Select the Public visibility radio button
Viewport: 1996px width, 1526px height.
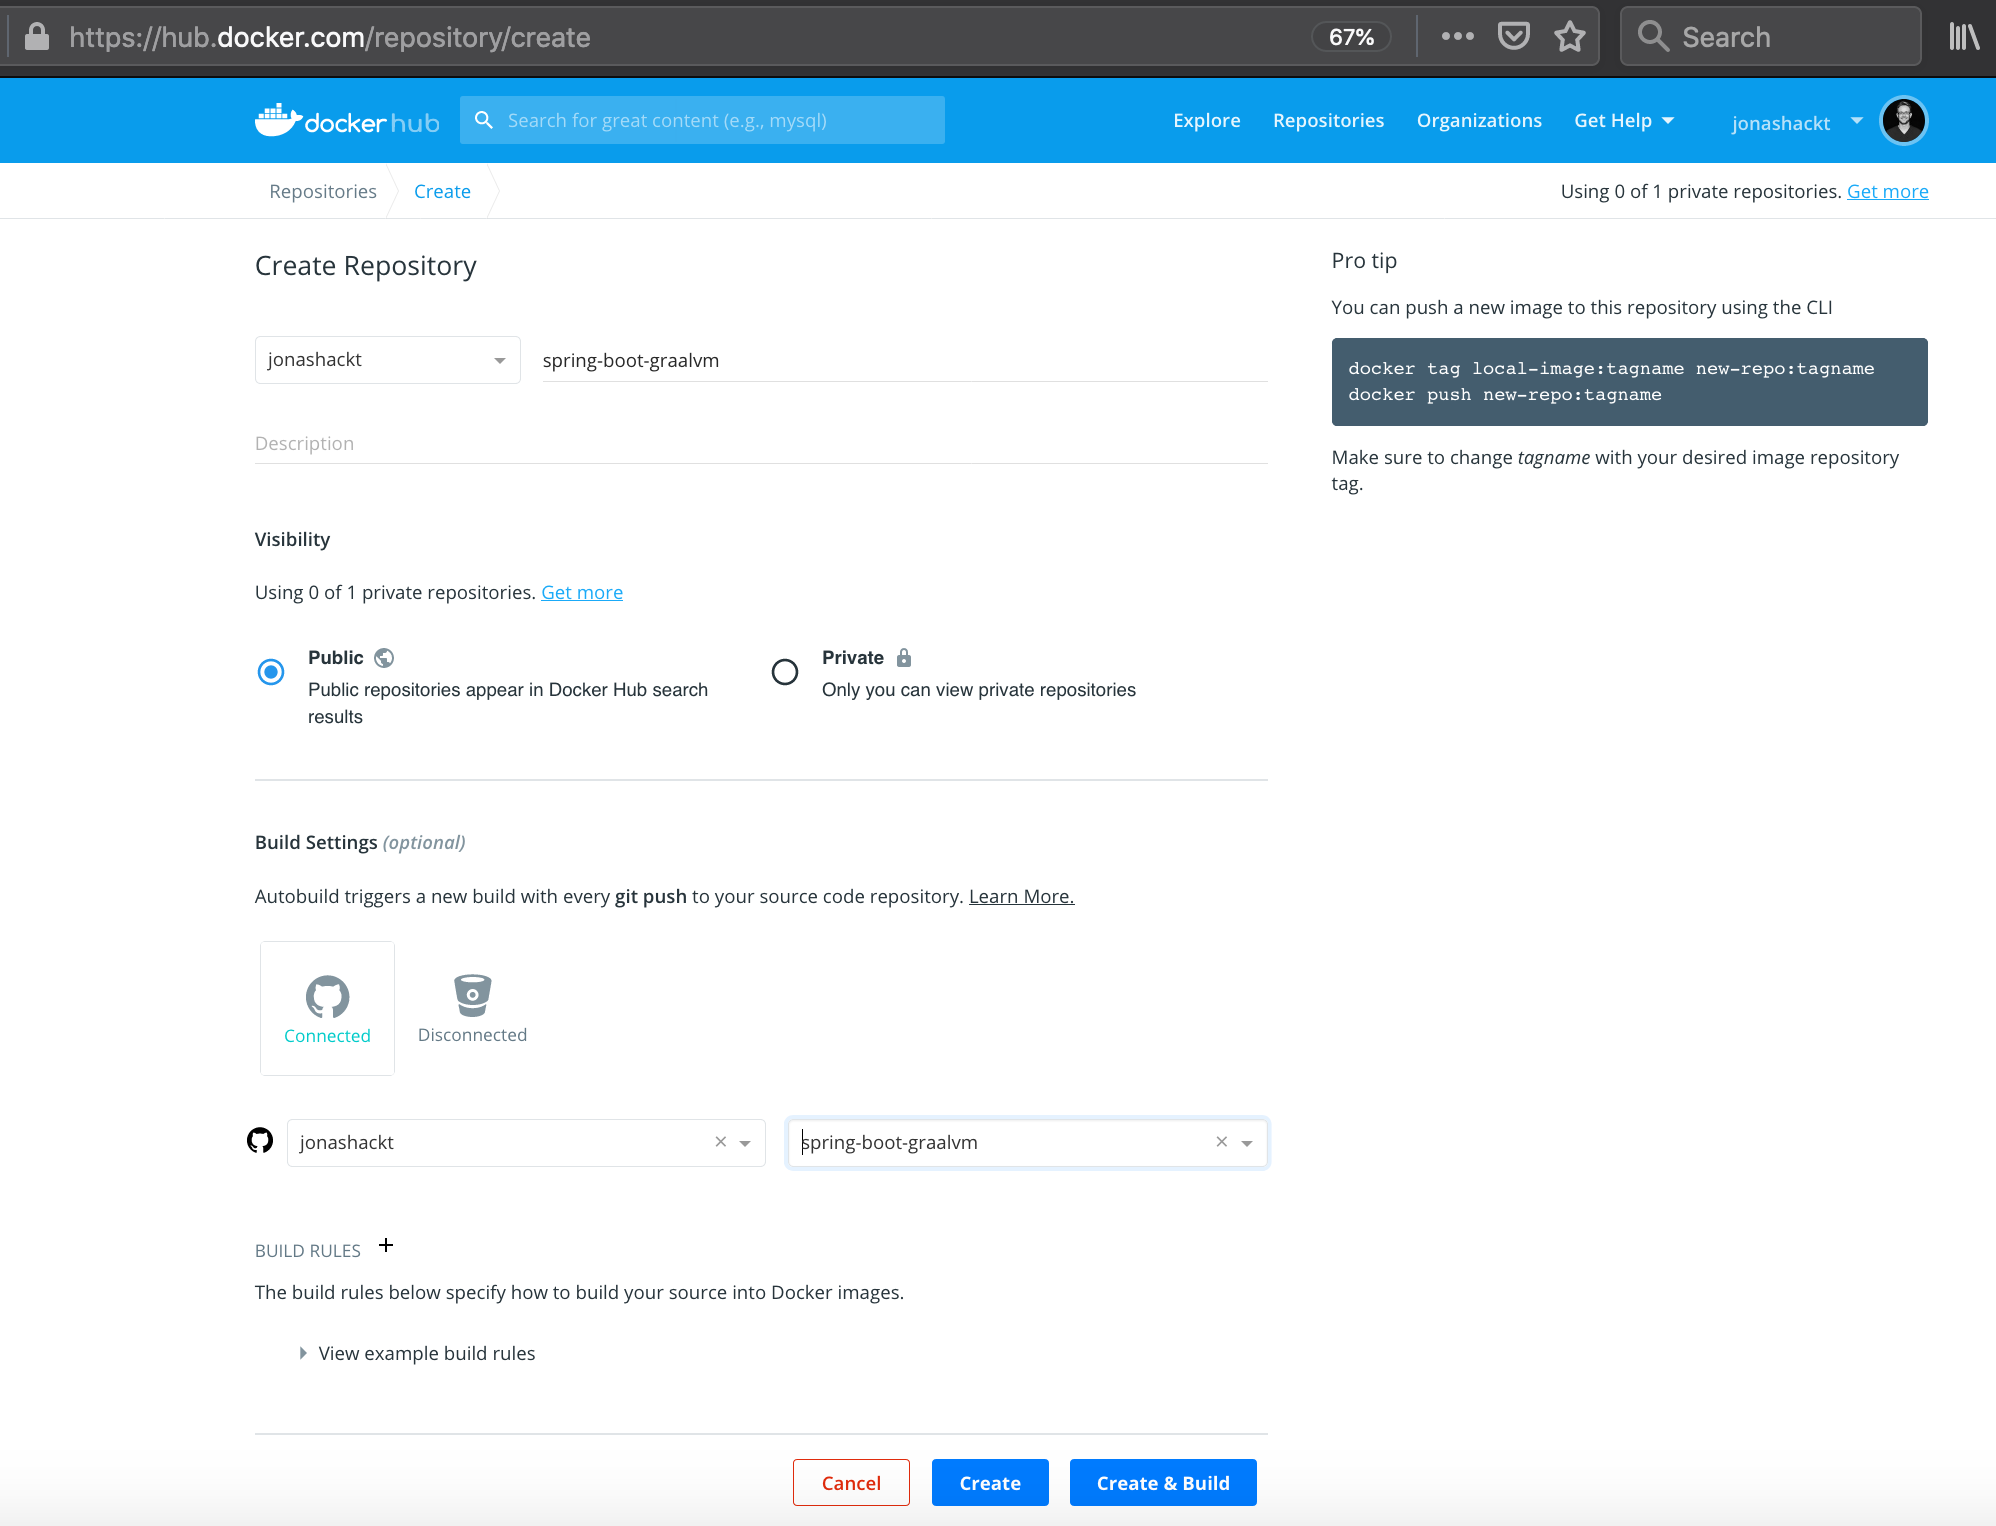tap(271, 672)
